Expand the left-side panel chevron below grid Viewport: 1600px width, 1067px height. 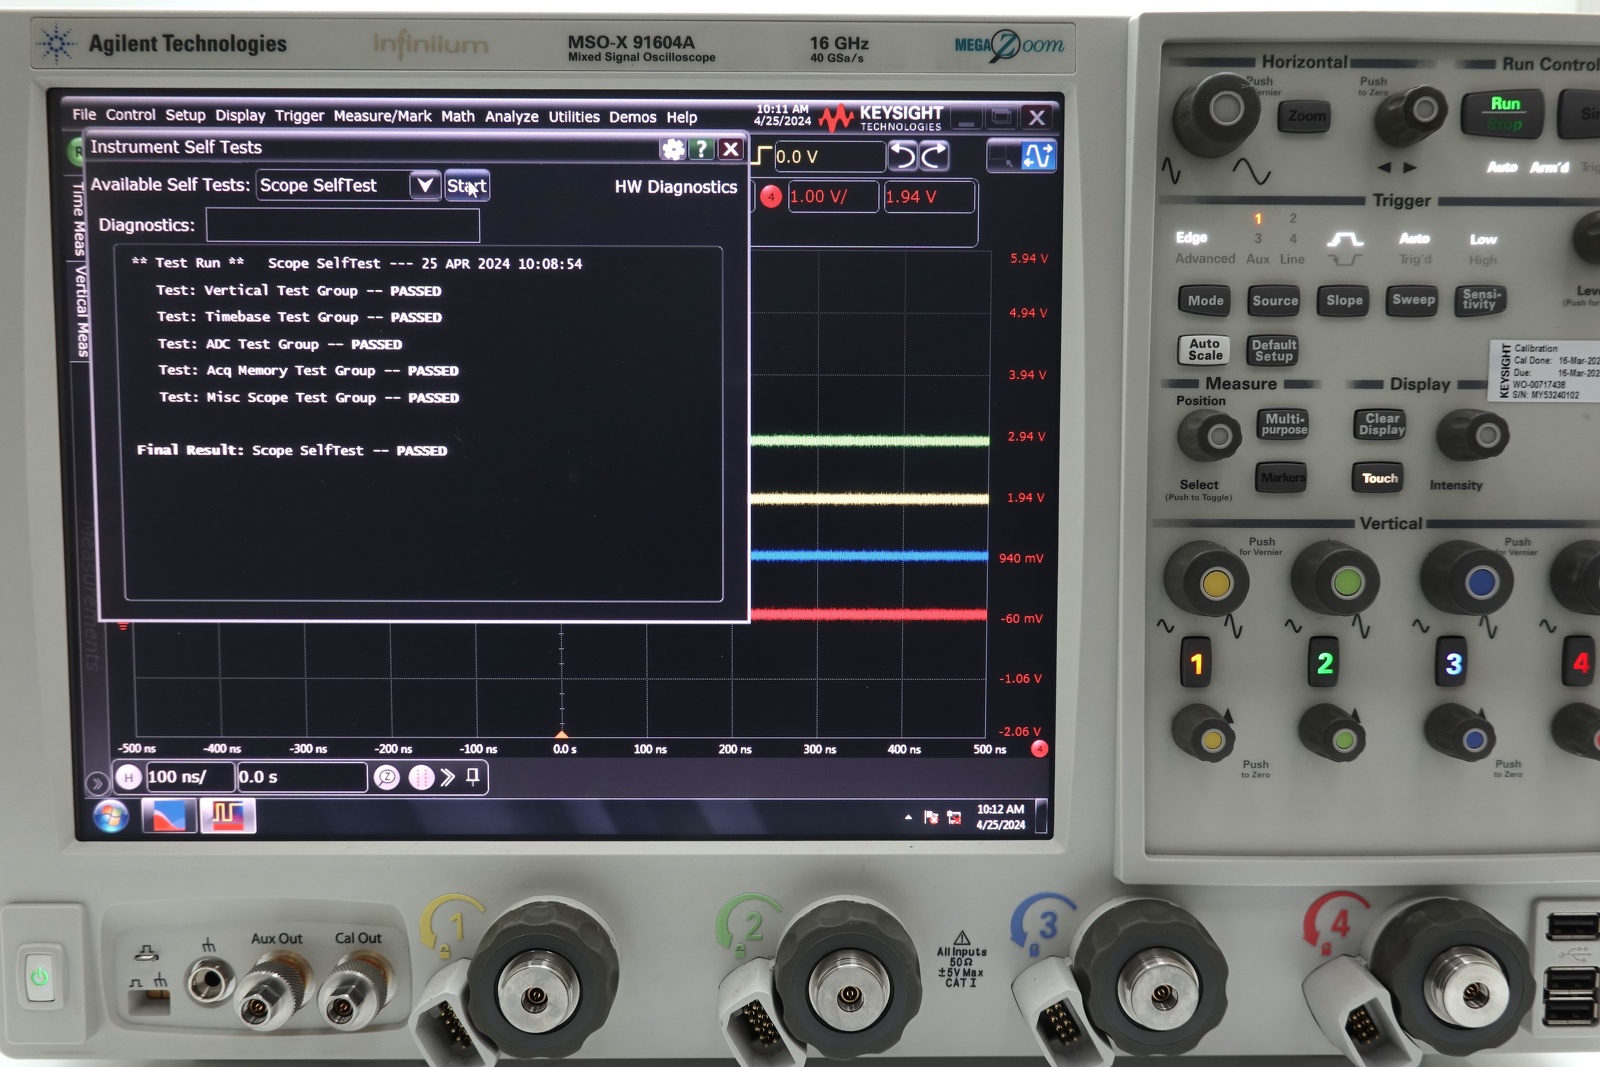tap(96, 783)
